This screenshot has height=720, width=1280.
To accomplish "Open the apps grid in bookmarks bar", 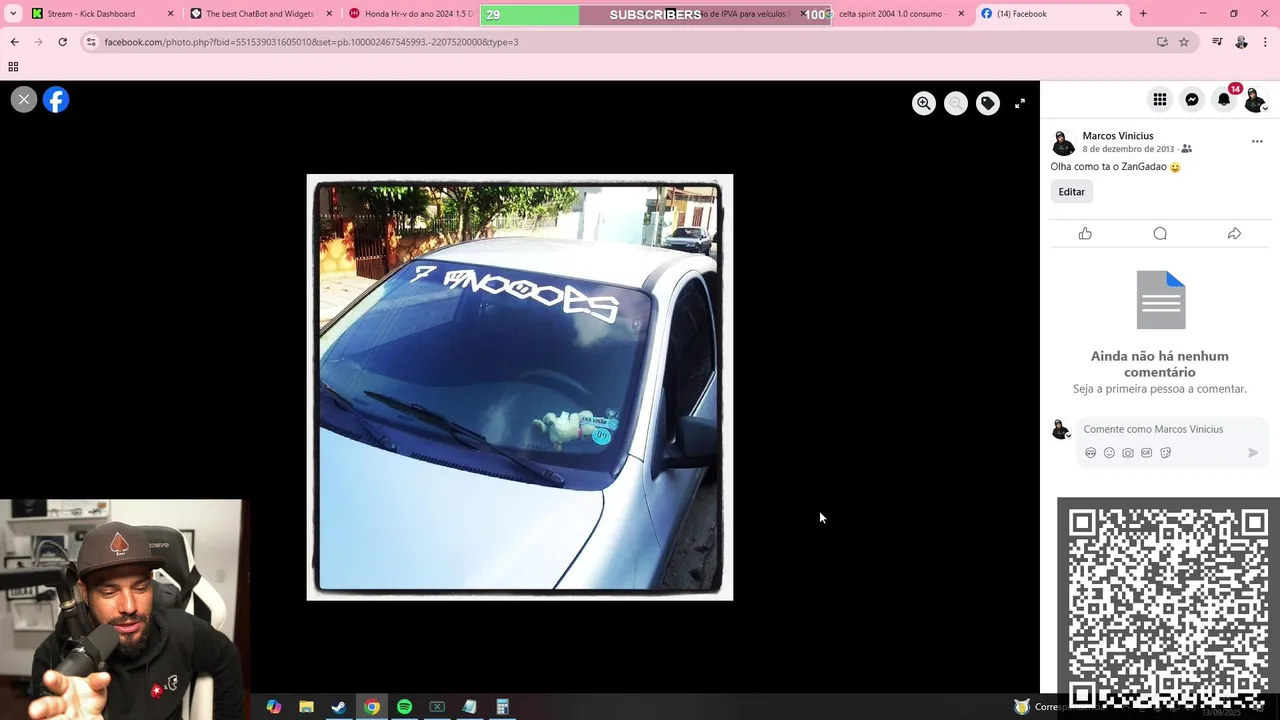I will coord(13,67).
